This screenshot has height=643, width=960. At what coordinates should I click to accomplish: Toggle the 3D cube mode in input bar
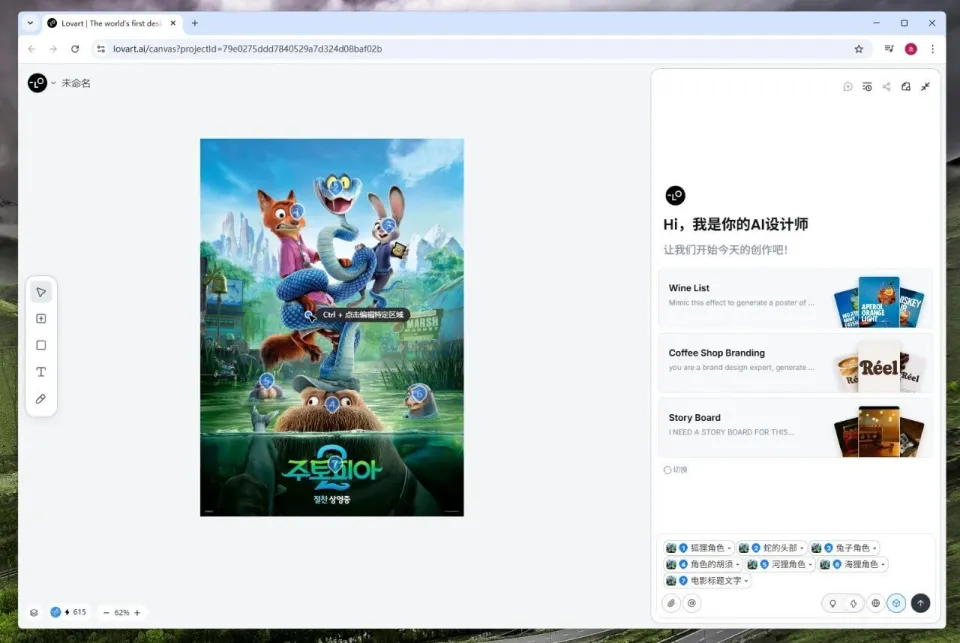tap(897, 603)
